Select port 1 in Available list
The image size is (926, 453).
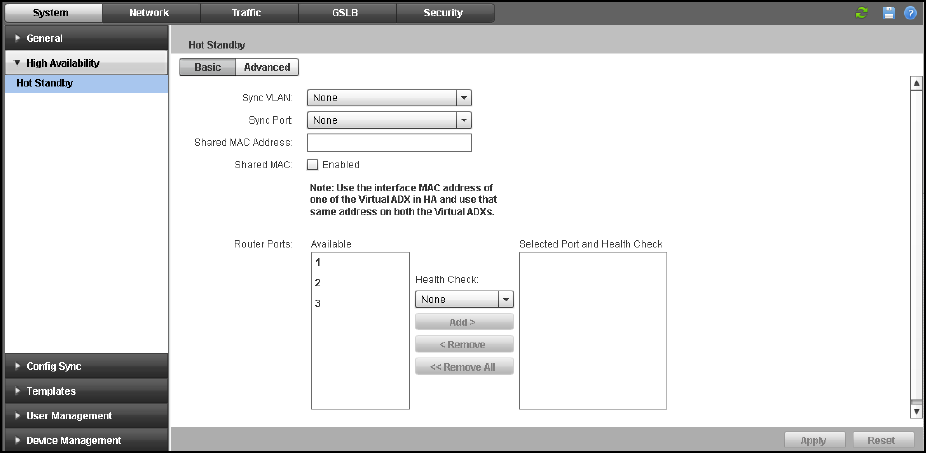(360, 263)
